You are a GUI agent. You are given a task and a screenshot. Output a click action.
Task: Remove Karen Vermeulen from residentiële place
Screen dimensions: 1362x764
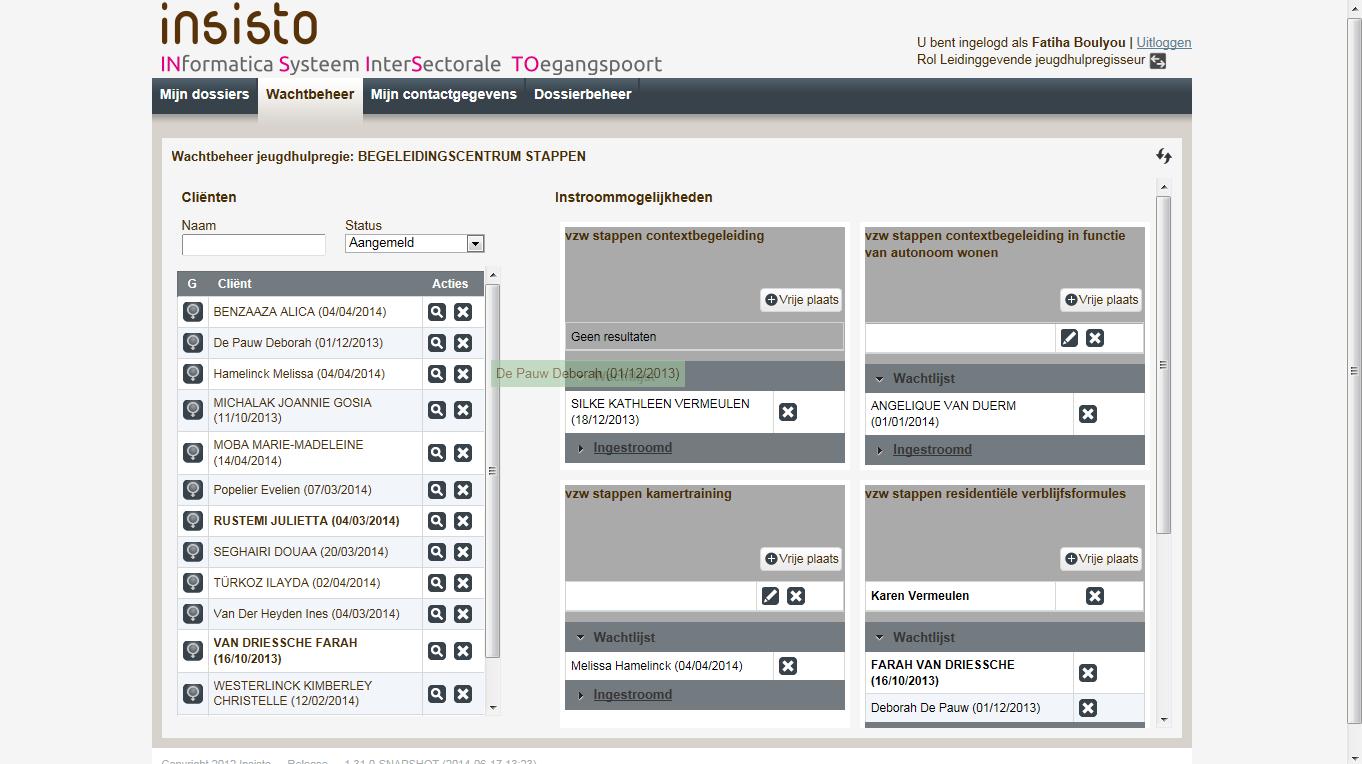1095,596
